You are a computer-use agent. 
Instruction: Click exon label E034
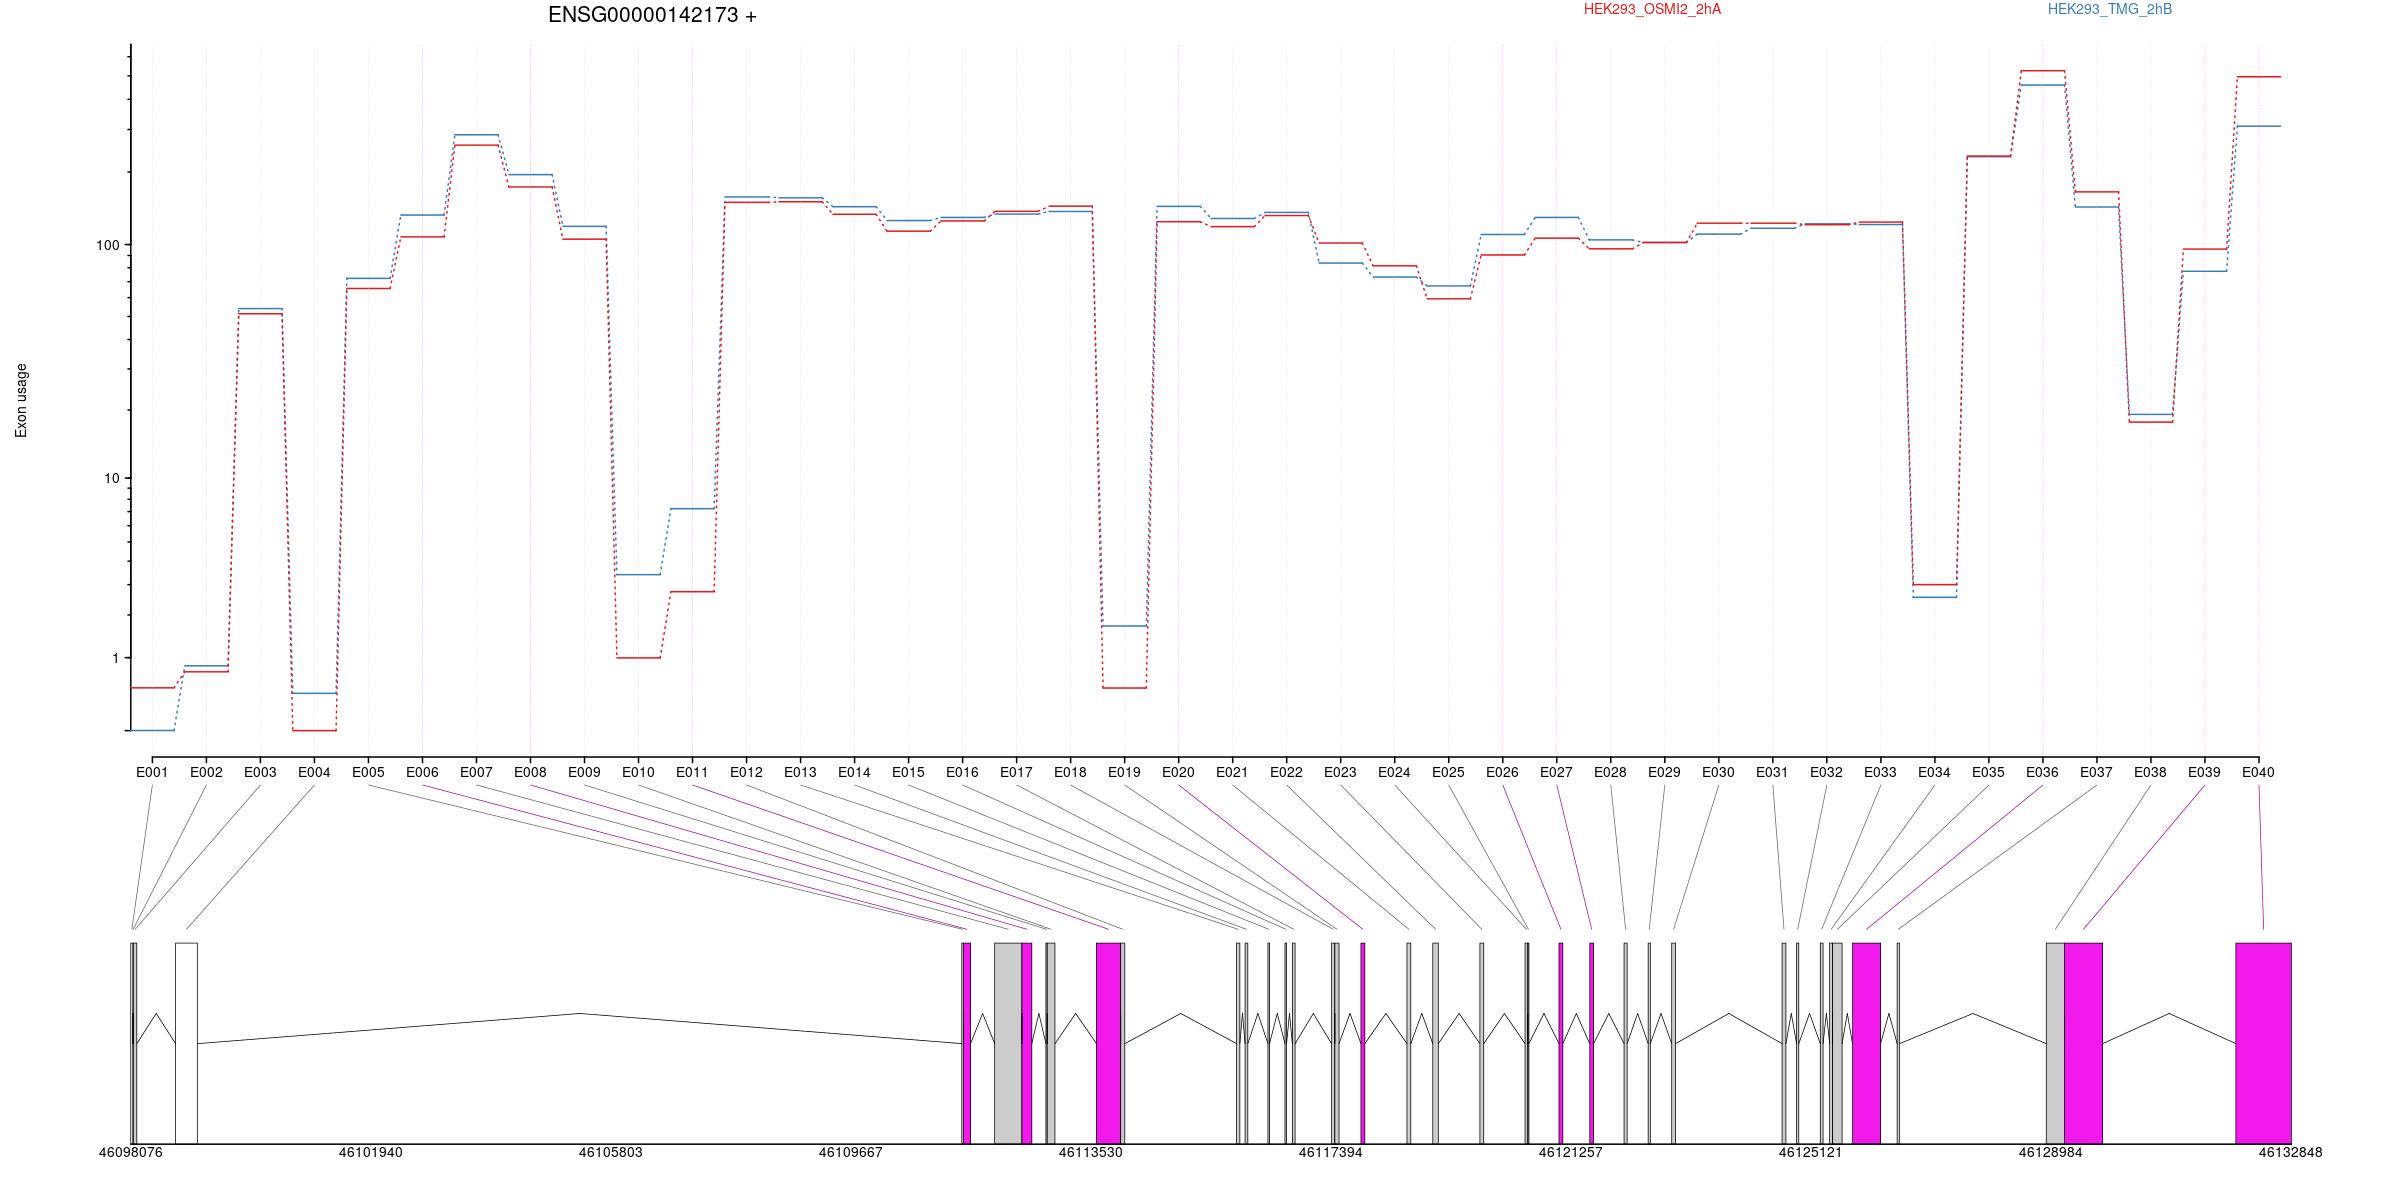pos(1934,772)
